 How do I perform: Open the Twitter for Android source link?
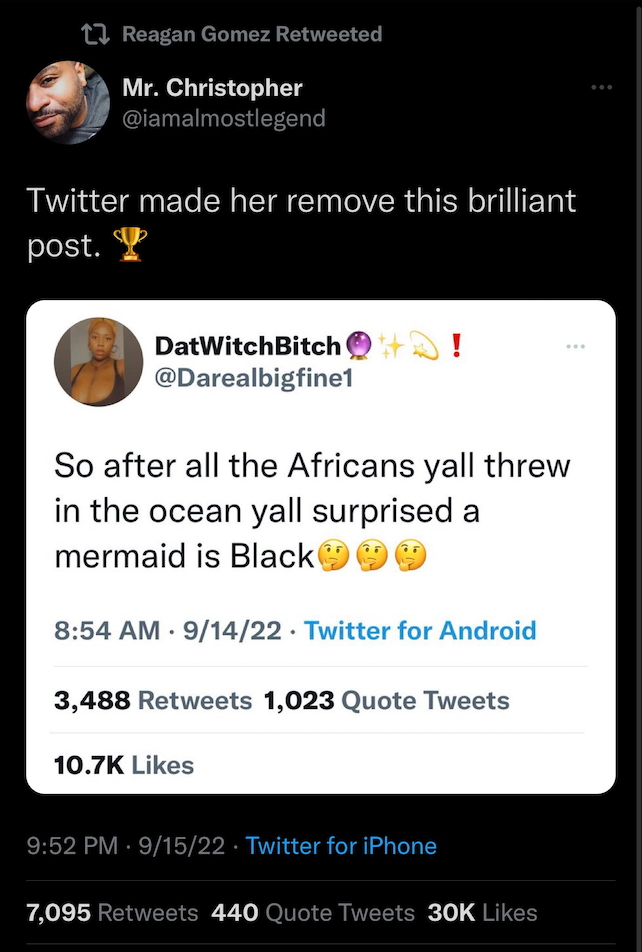420,630
